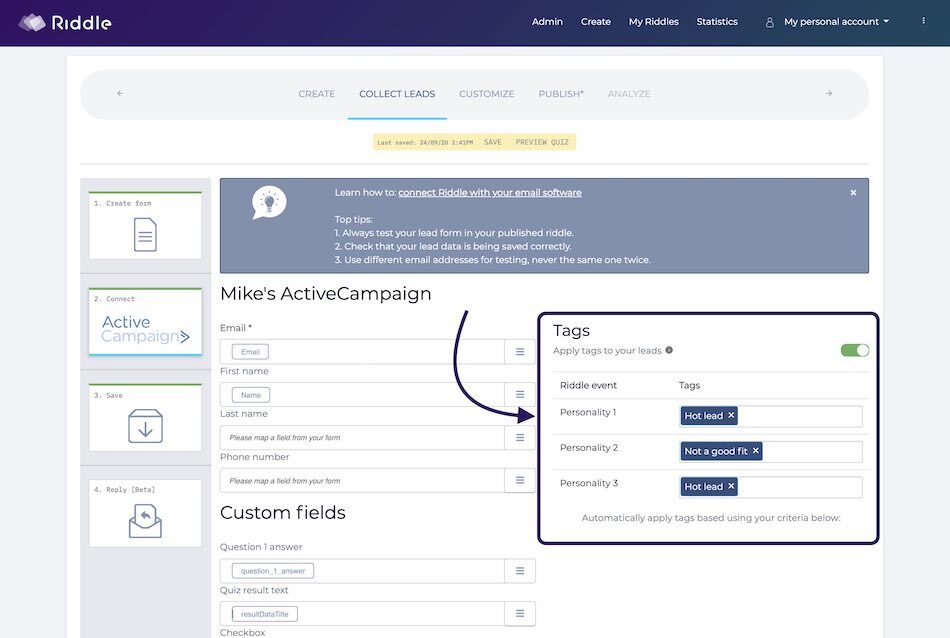Open the vertical three-dot menu in header

[x=923, y=21]
